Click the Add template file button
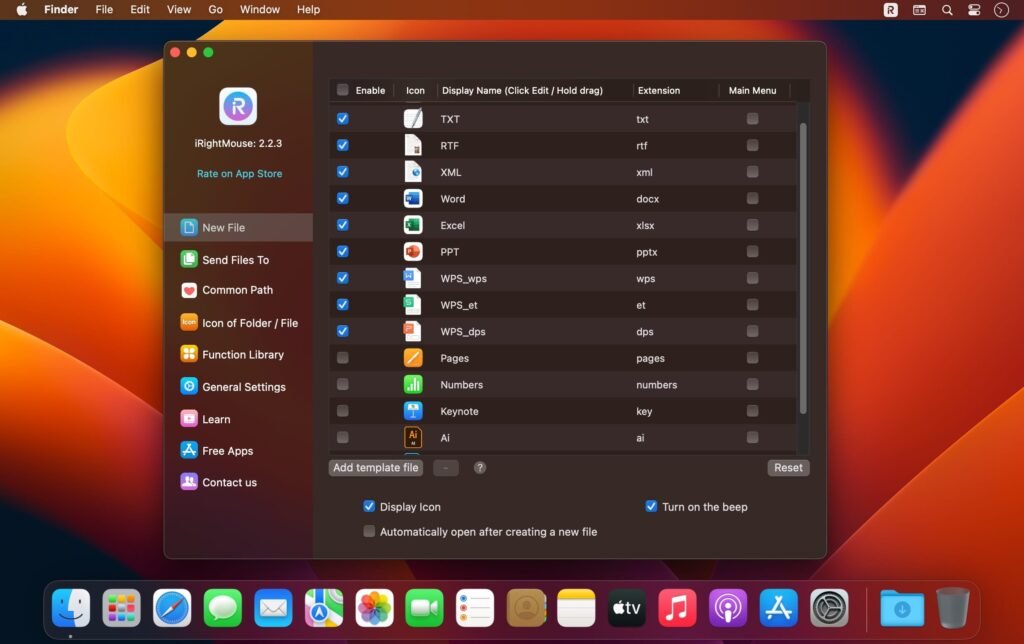This screenshot has width=1024, height=644. 375,467
